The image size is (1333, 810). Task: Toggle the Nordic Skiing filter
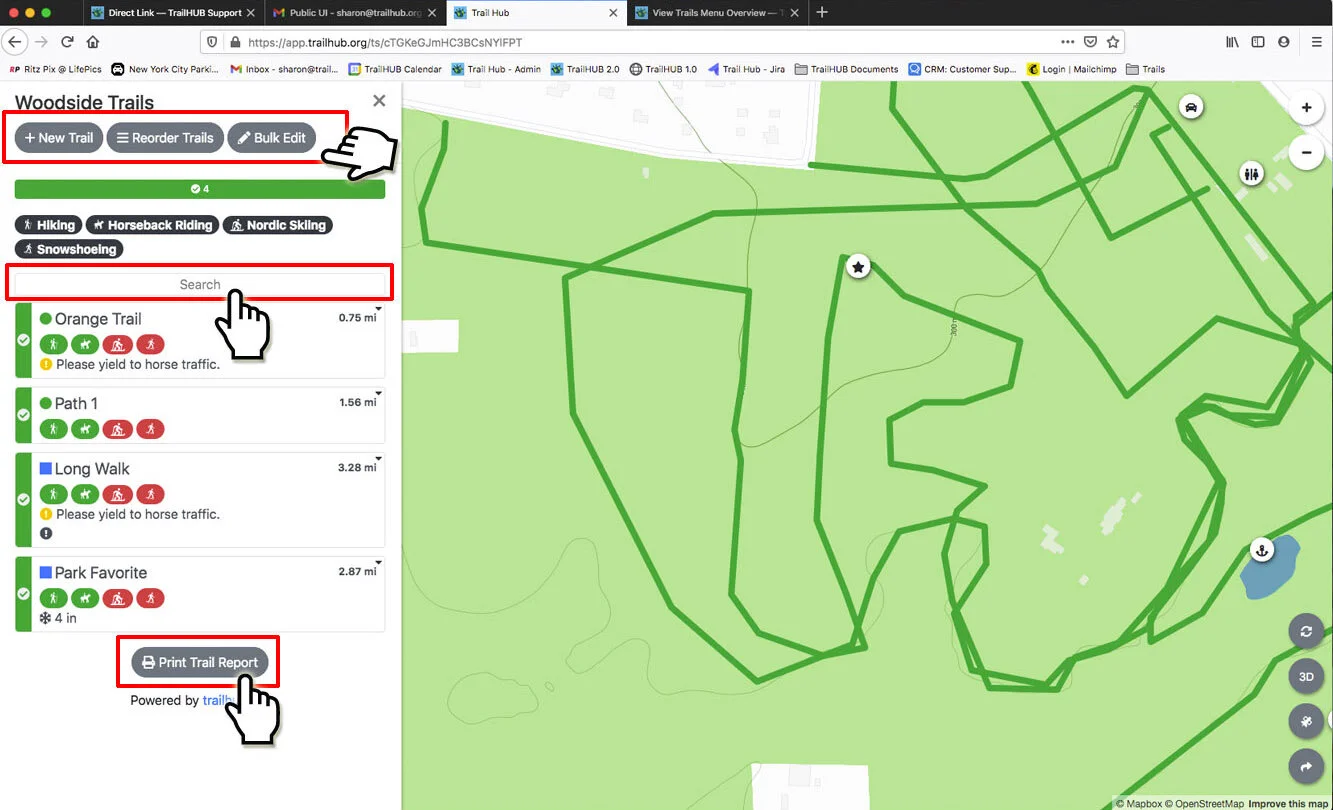(277, 225)
